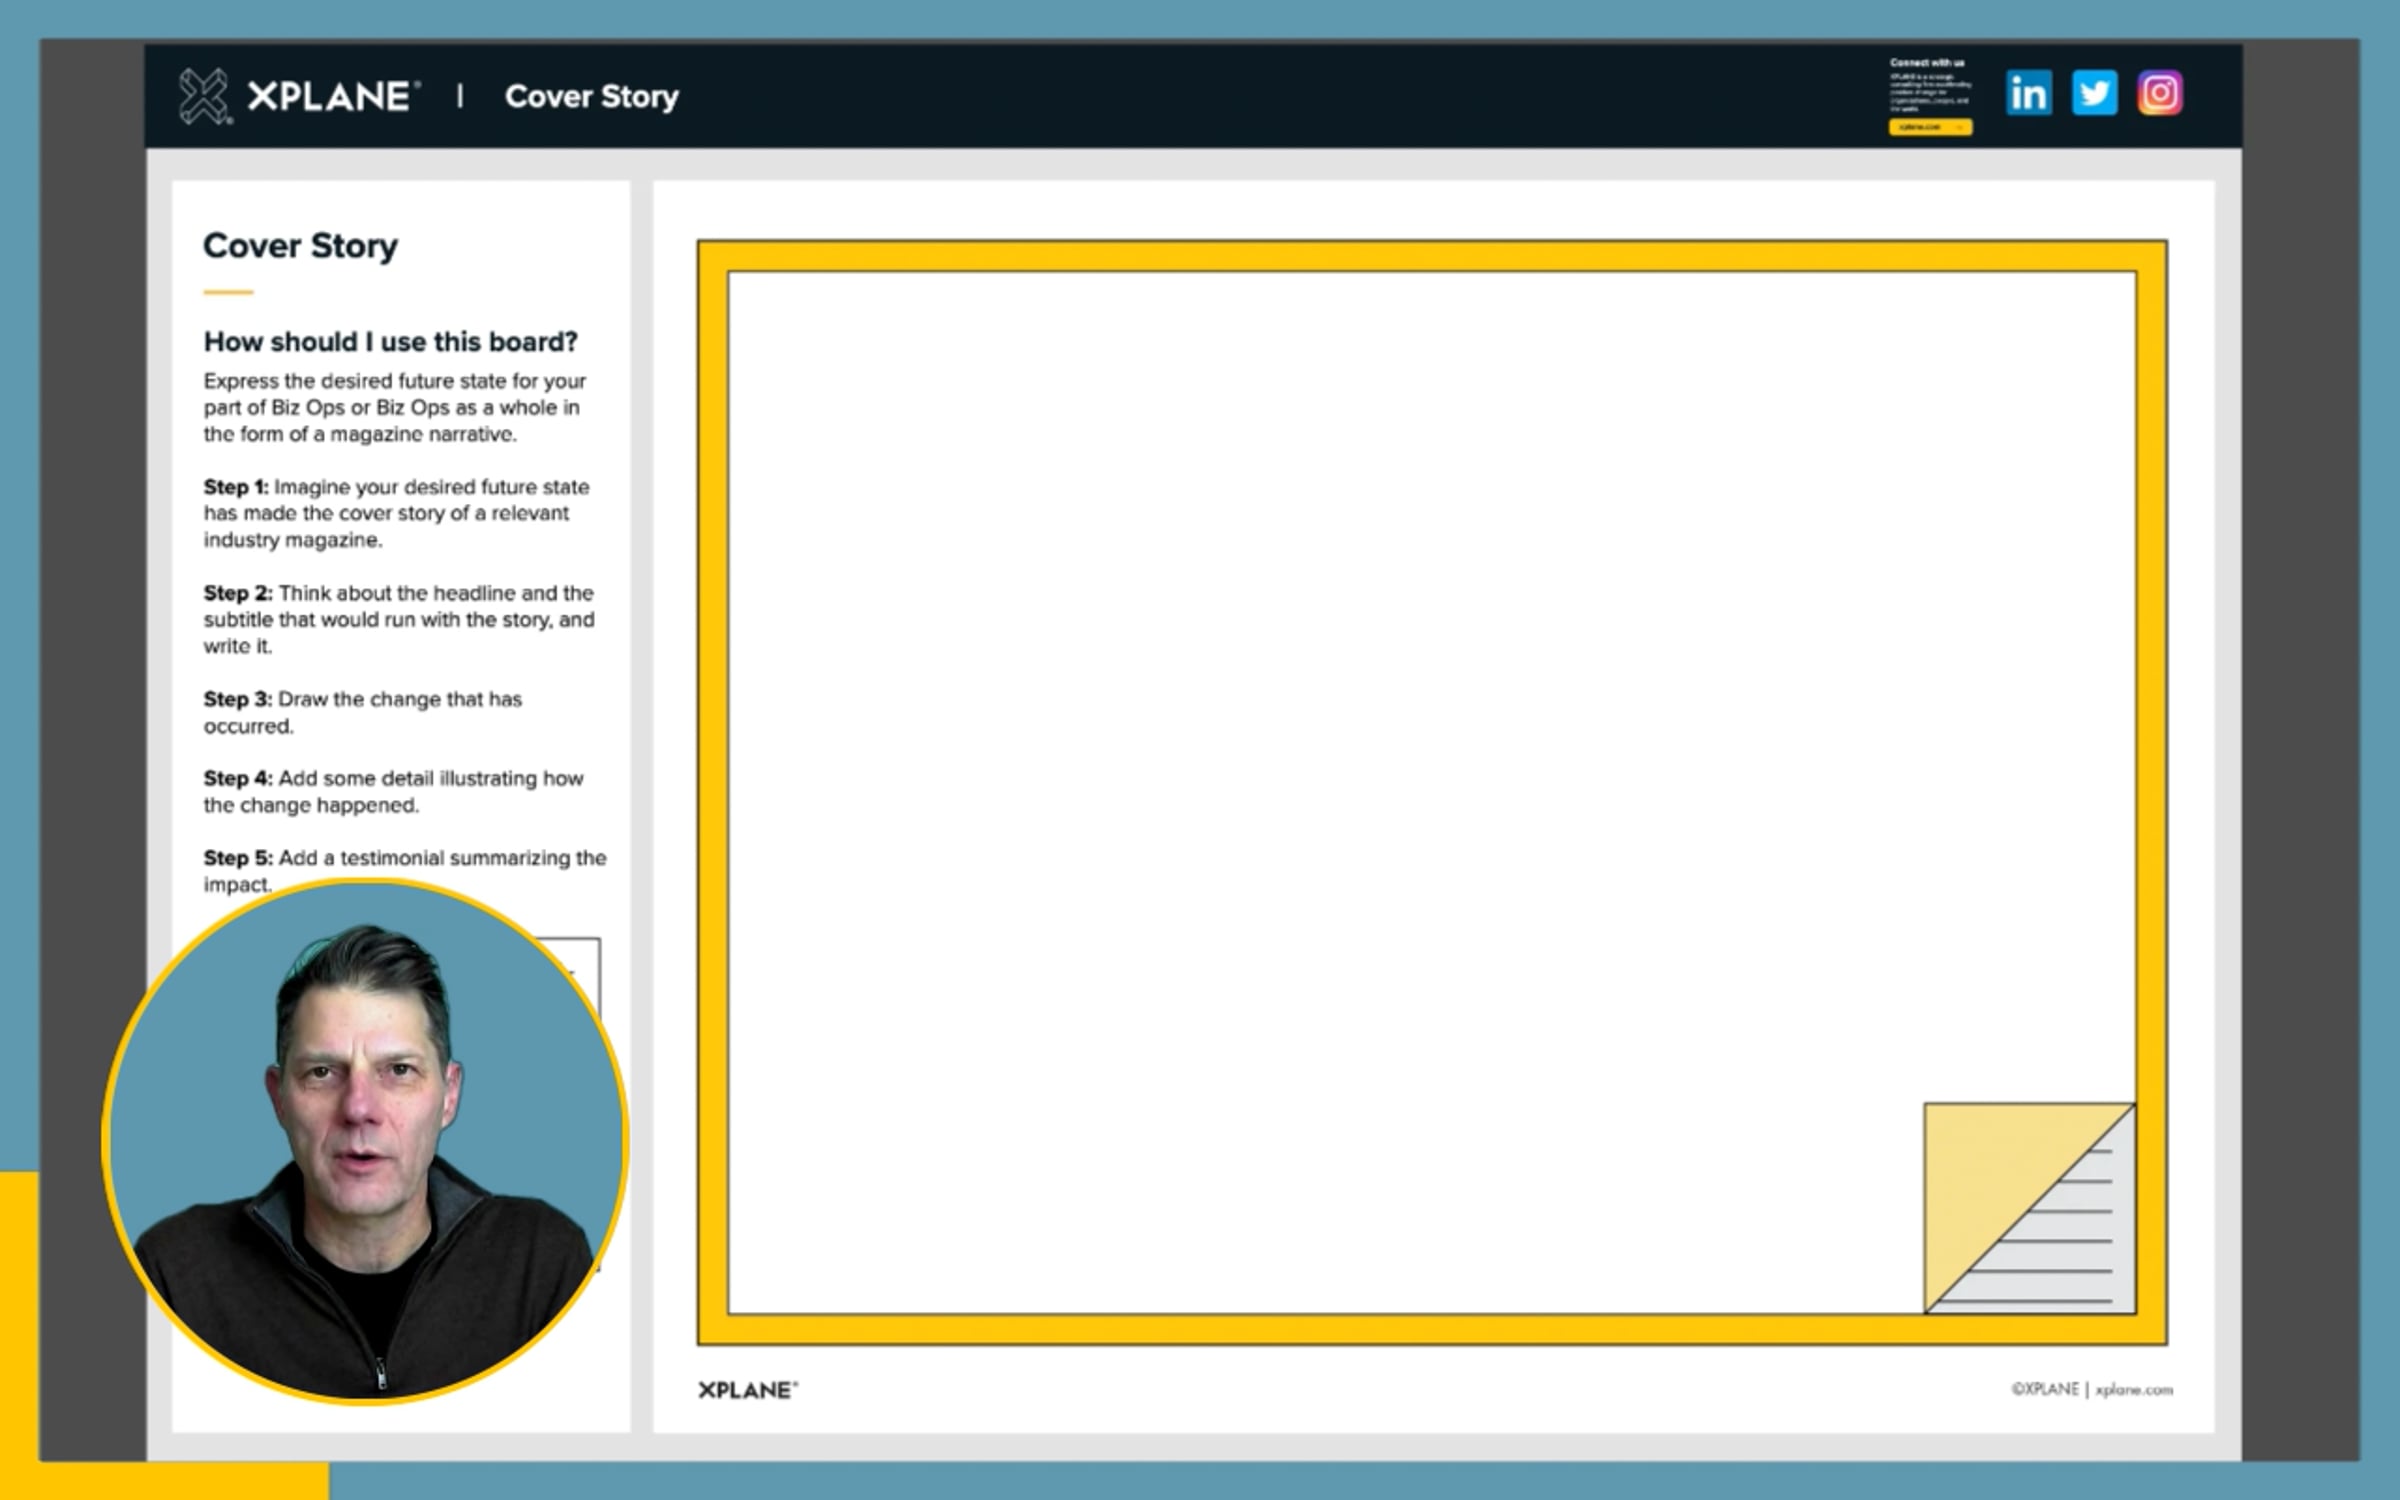Click the footer XPLANE logo
Screen dimensions: 2400x1500
pos(747,1390)
